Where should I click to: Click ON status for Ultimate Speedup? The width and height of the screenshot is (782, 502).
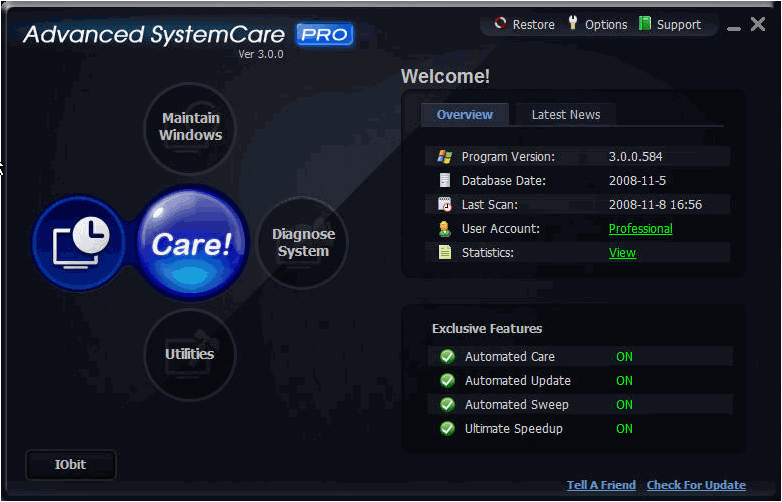(x=624, y=429)
